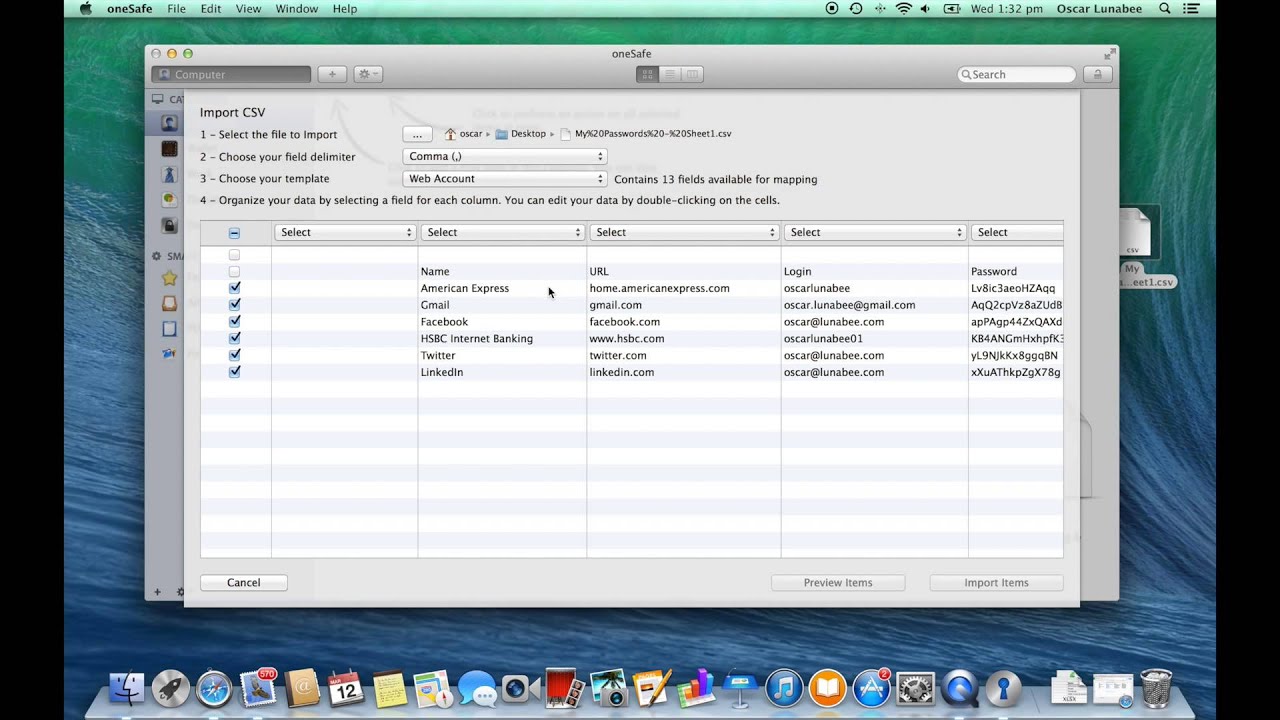Open Wi-Fi status menu in menu bar
Image resolution: width=1280 pixels, height=720 pixels.
[x=903, y=9]
